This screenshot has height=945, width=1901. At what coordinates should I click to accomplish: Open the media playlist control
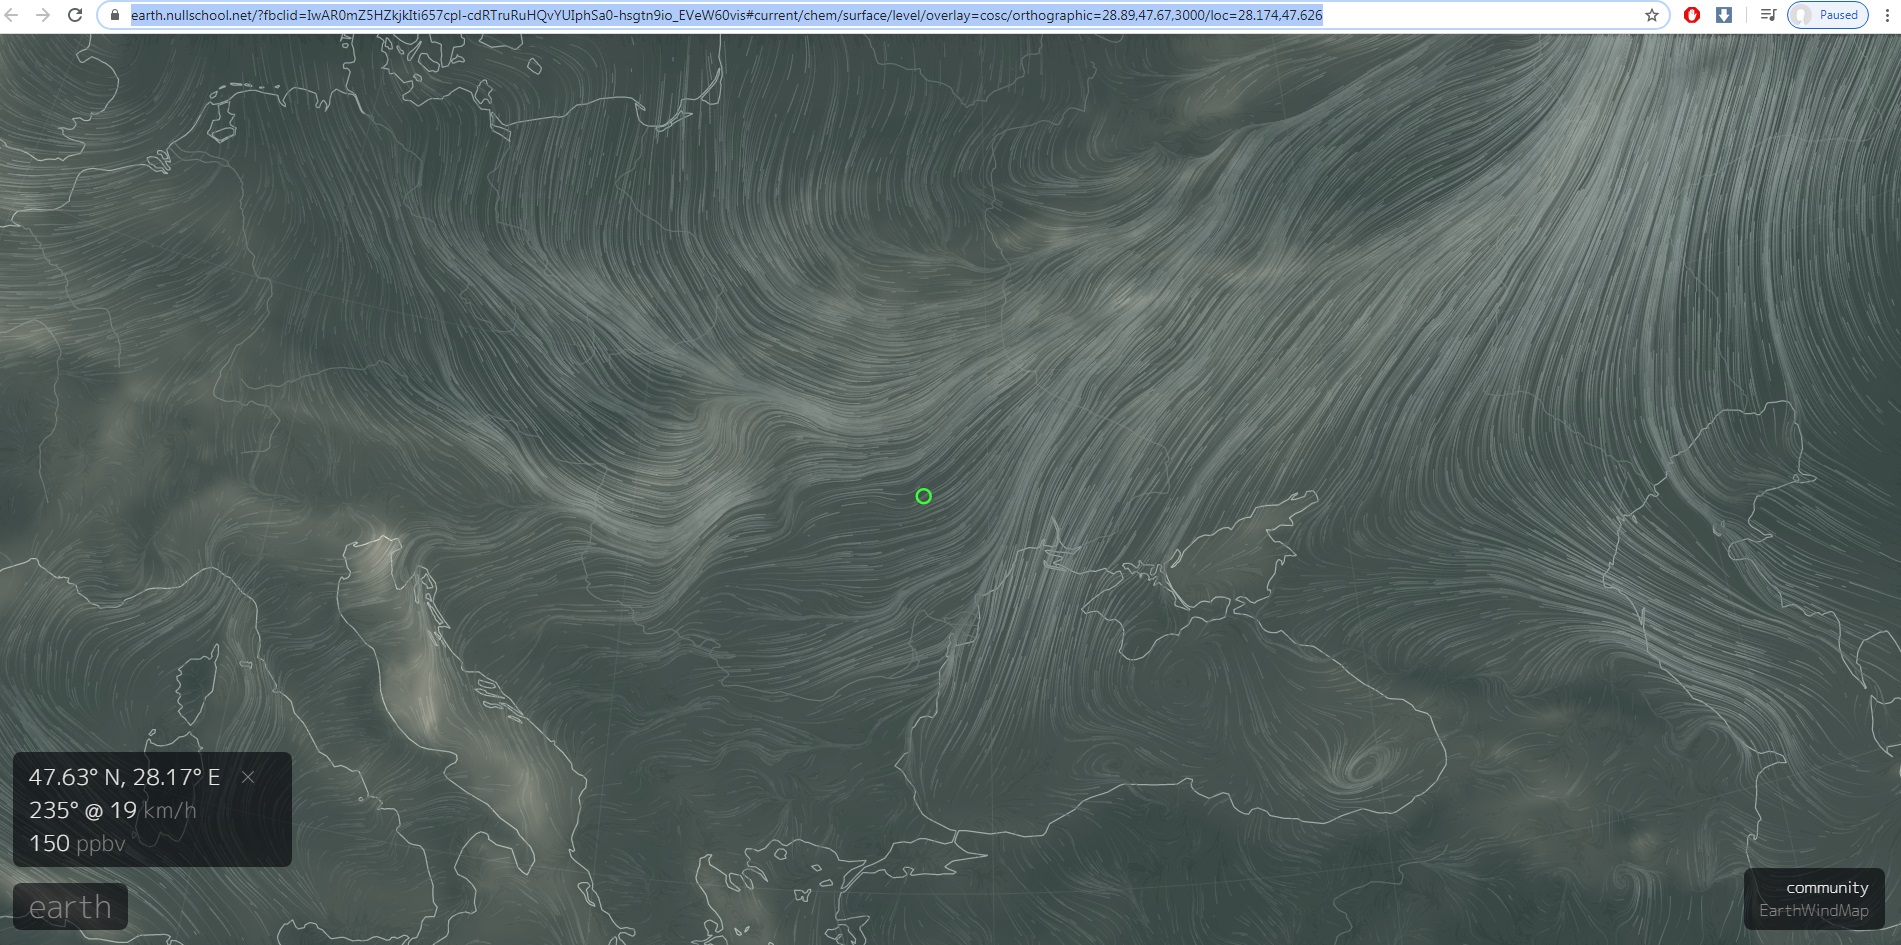[1768, 15]
